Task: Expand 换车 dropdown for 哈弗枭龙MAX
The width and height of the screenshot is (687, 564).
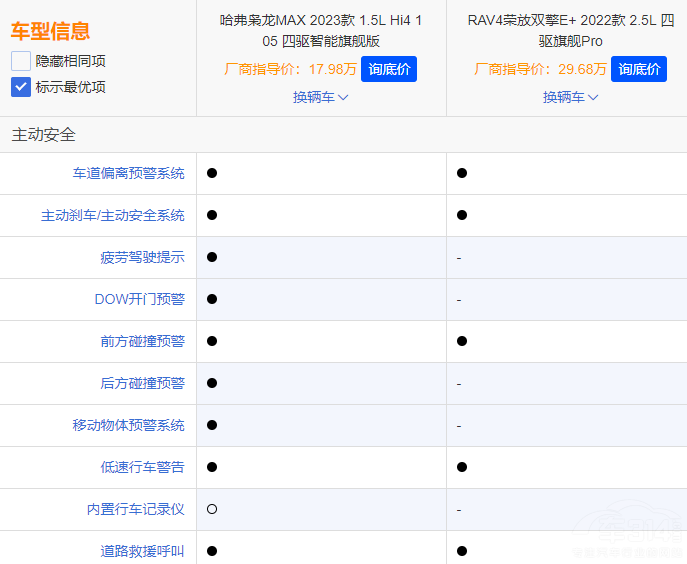Action: click(320, 97)
